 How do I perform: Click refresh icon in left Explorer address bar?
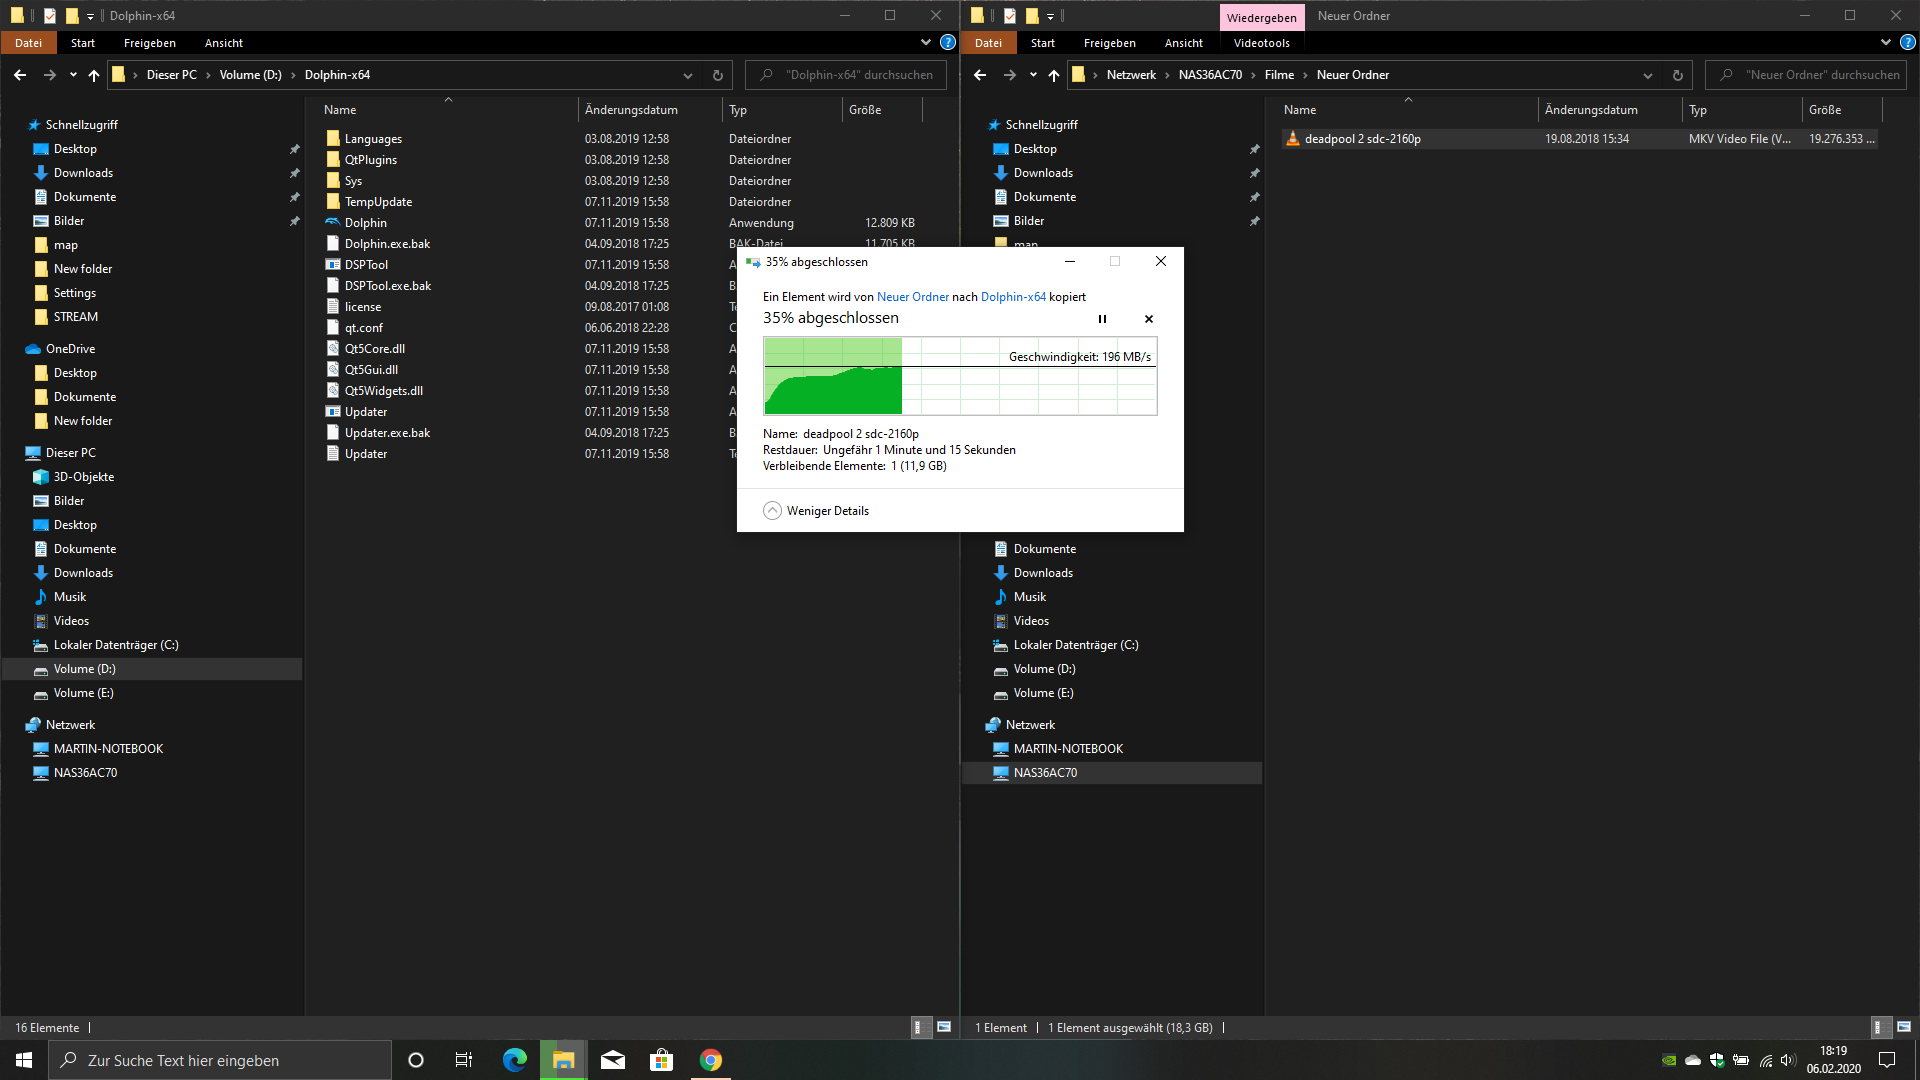717,75
